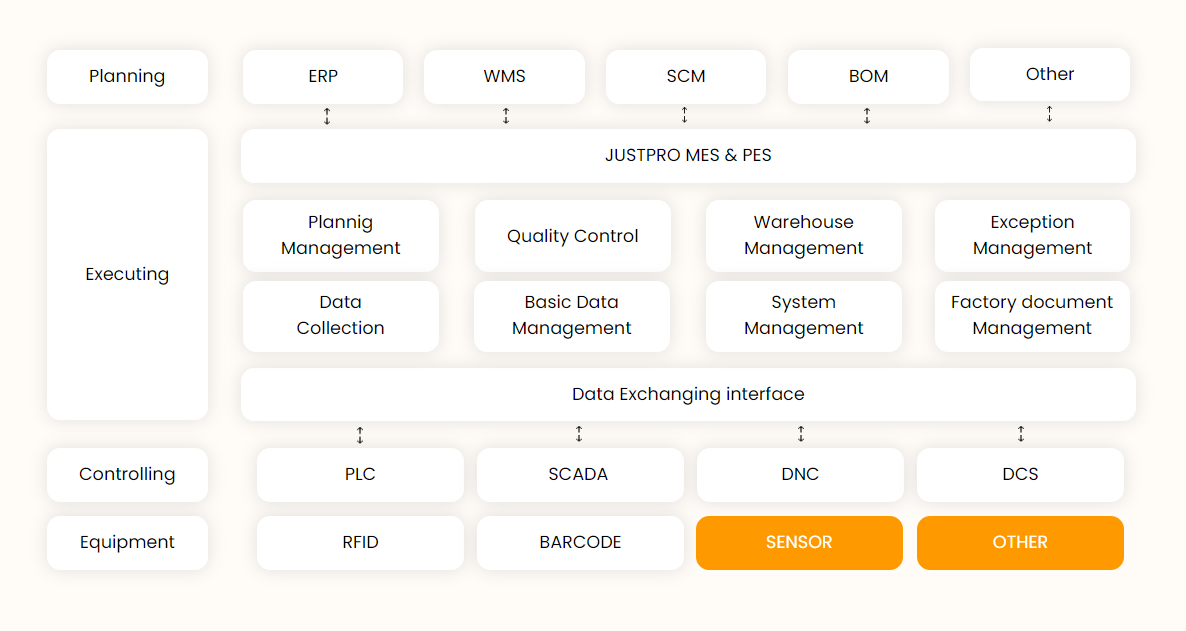Click the arrow icon above PLC
1186x631 pixels.
click(x=360, y=435)
